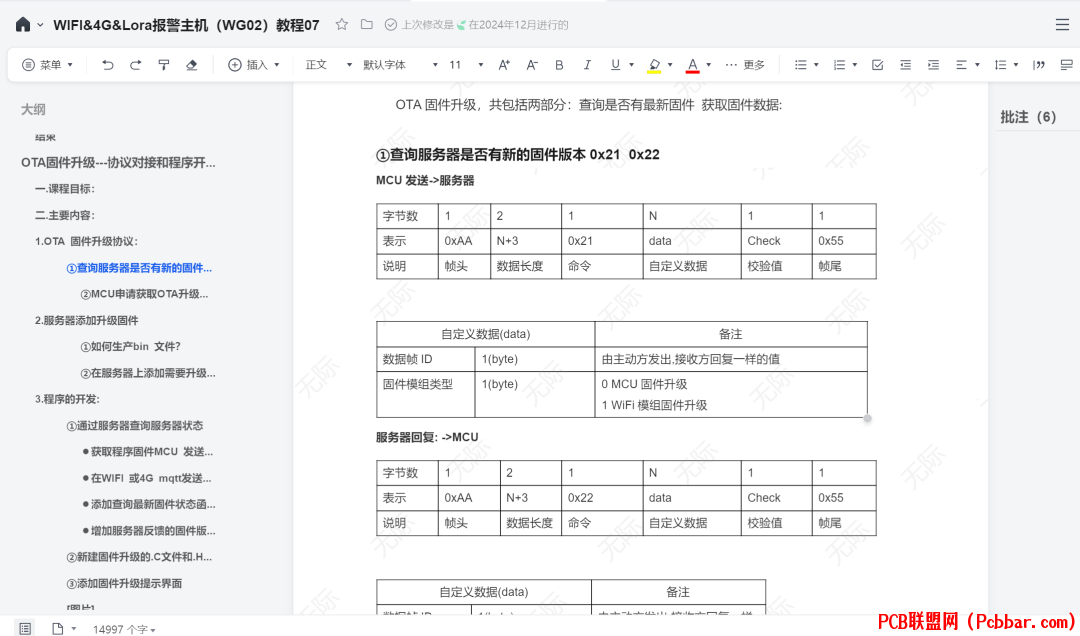Open the 正文 paragraph style dropdown
1080x636 pixels.
pyautogui.click(x=329, y=65)
